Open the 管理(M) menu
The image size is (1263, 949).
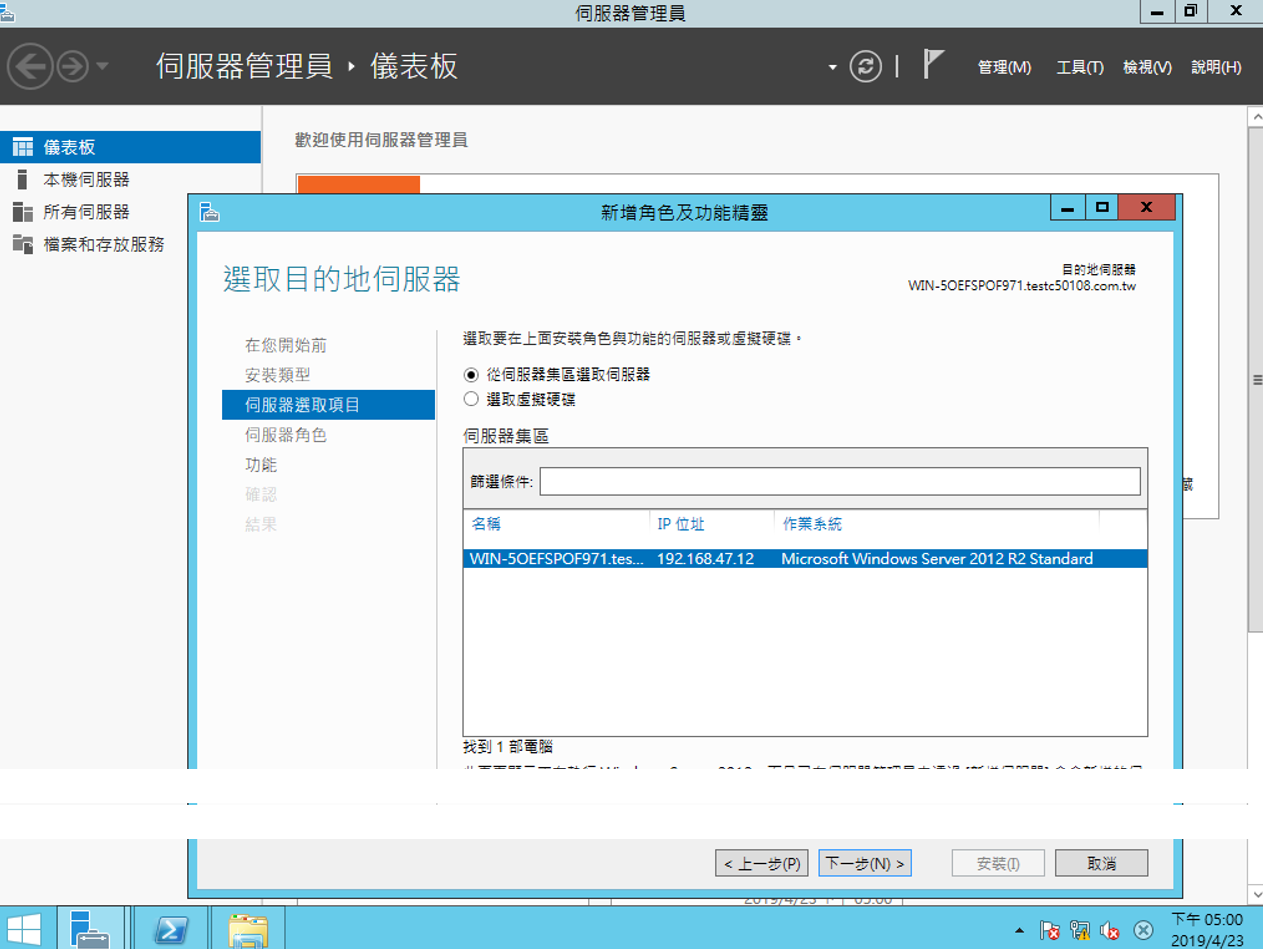1004,67
